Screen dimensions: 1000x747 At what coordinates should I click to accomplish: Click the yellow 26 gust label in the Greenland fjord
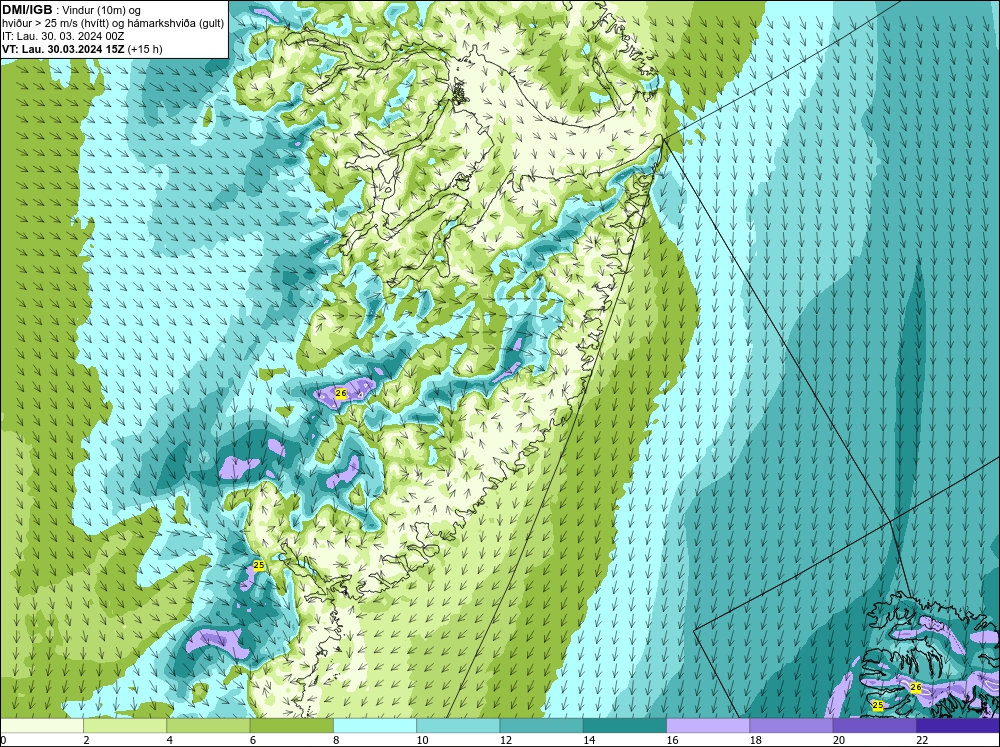point(341,393)
